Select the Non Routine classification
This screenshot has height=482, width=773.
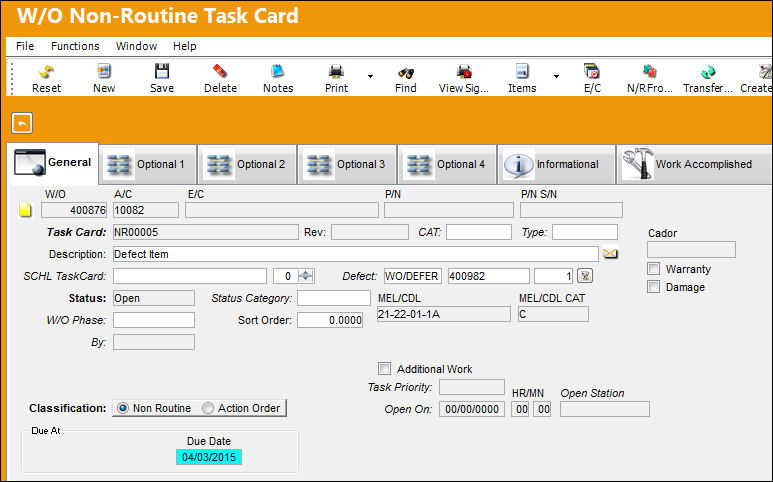click(x=123, y=408)
